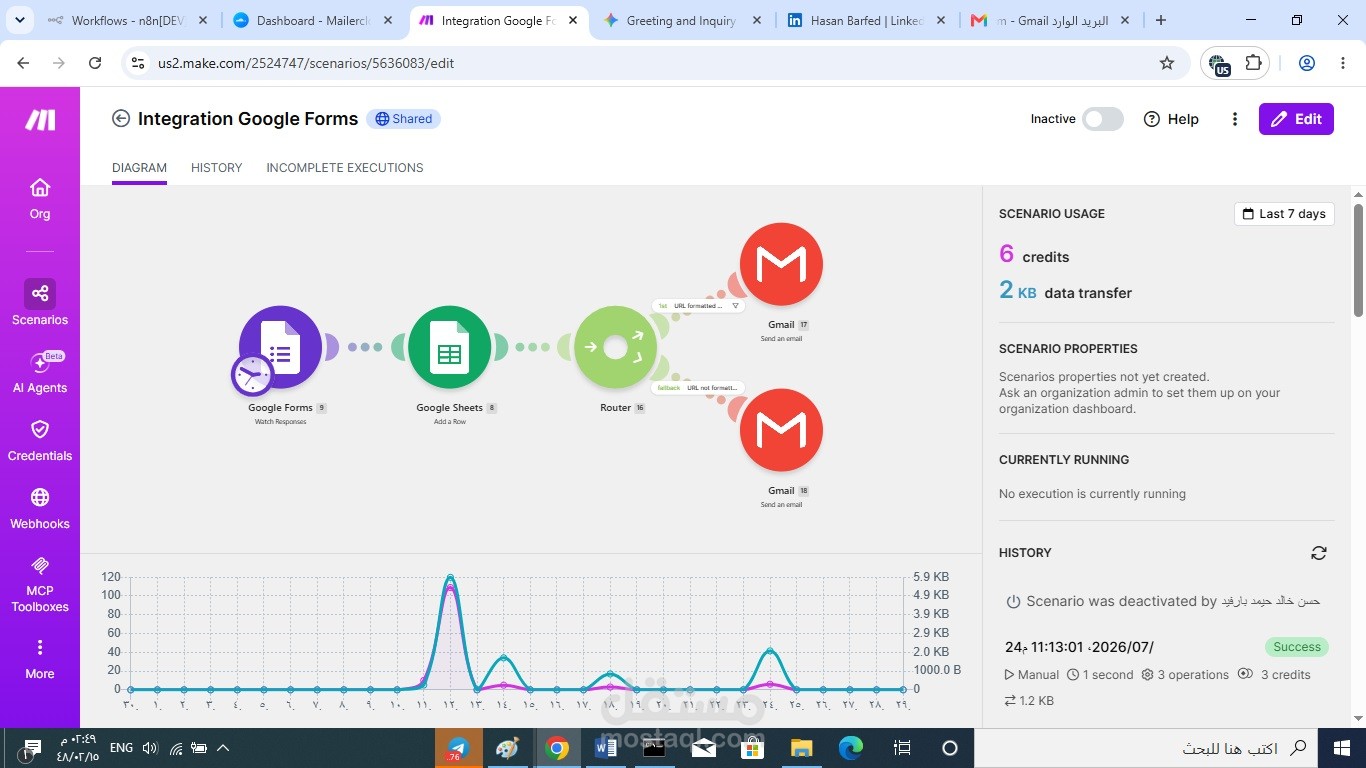Image resolution: width=1366 pixels, height=768 pixels.
Task: Open File Explorer from the taskbar
Action: point(802,748)
